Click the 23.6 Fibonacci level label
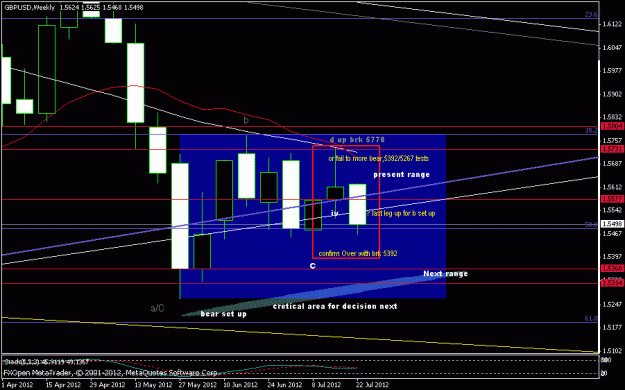 tap(591, 15)
